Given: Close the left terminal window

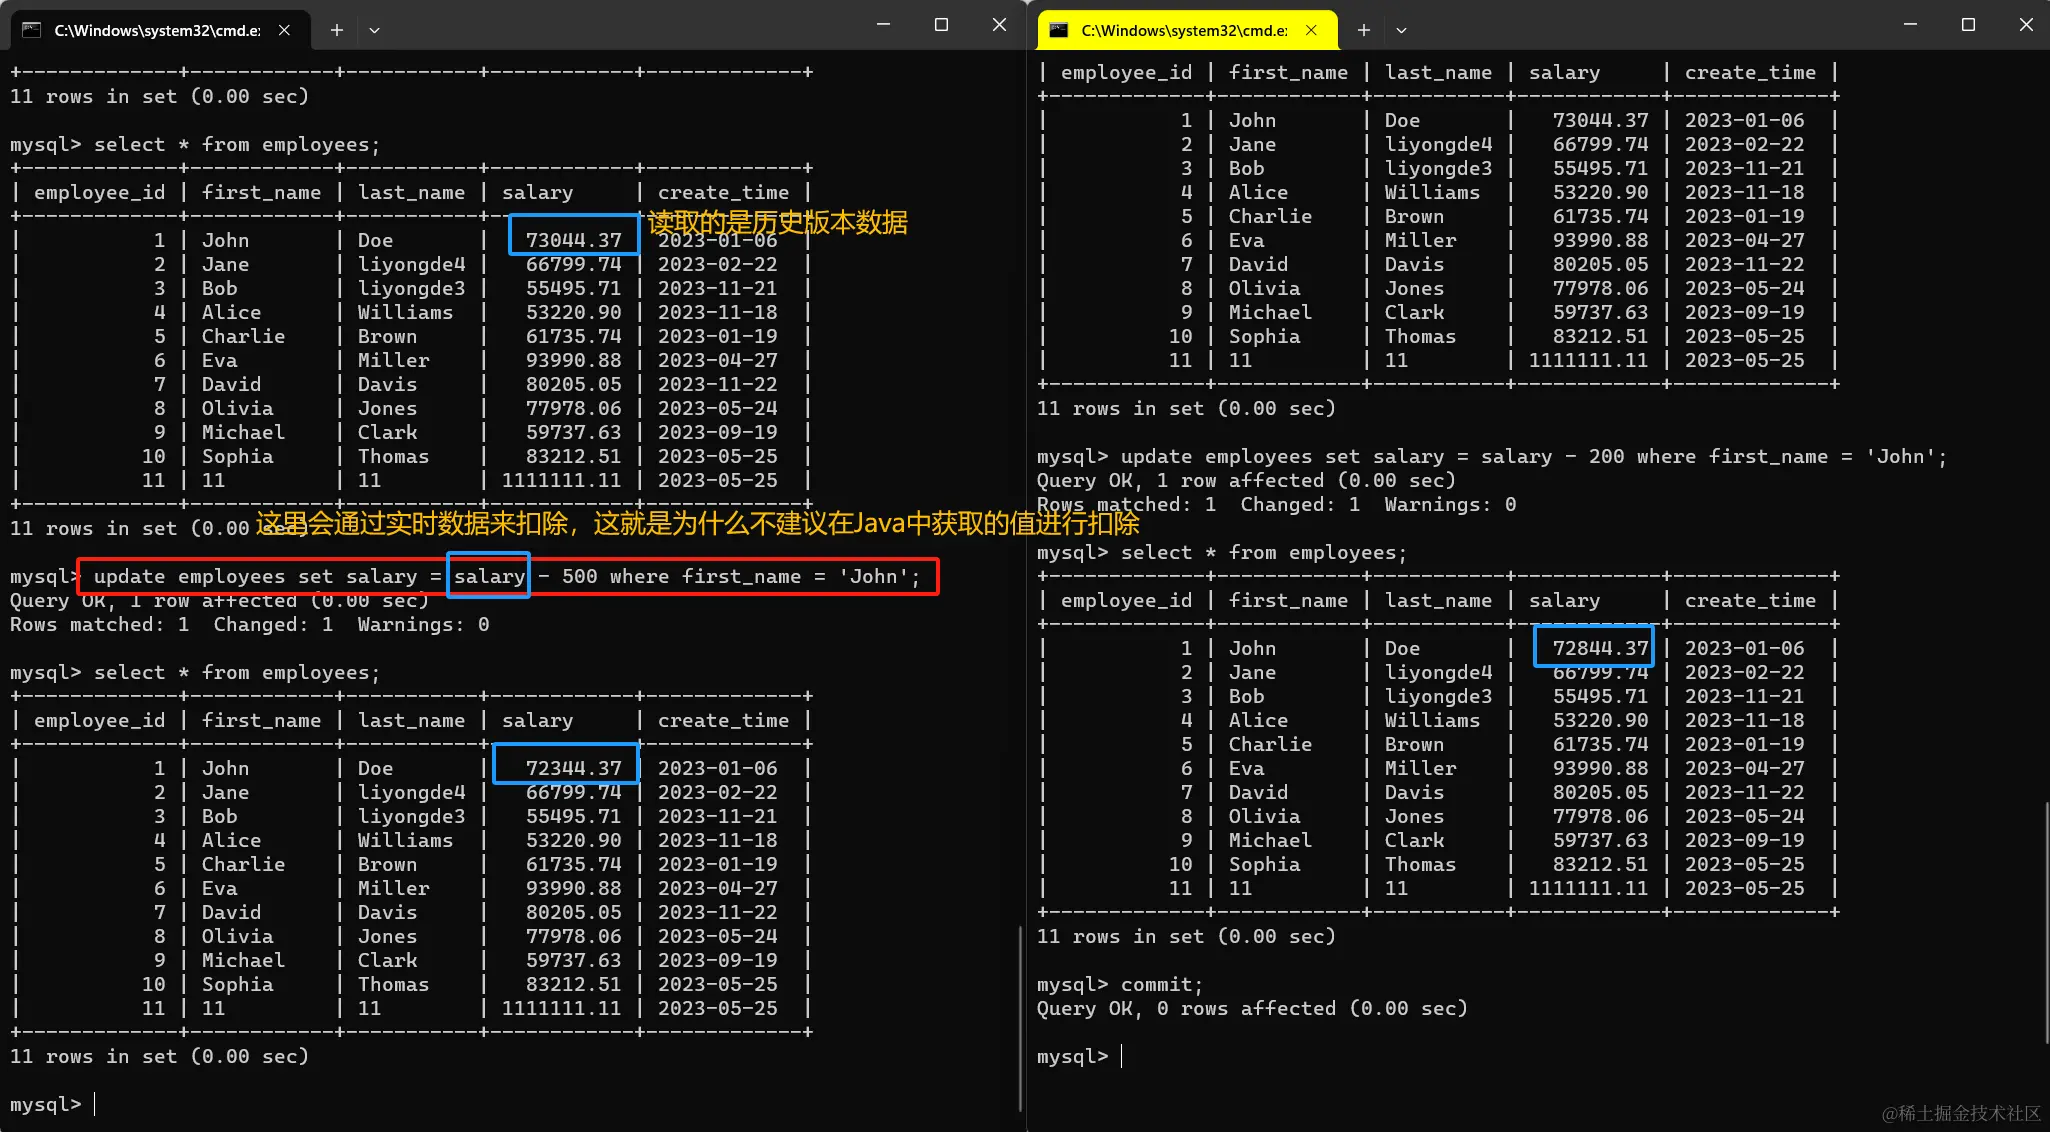Looking at the screenshot, I should [999, 24].
